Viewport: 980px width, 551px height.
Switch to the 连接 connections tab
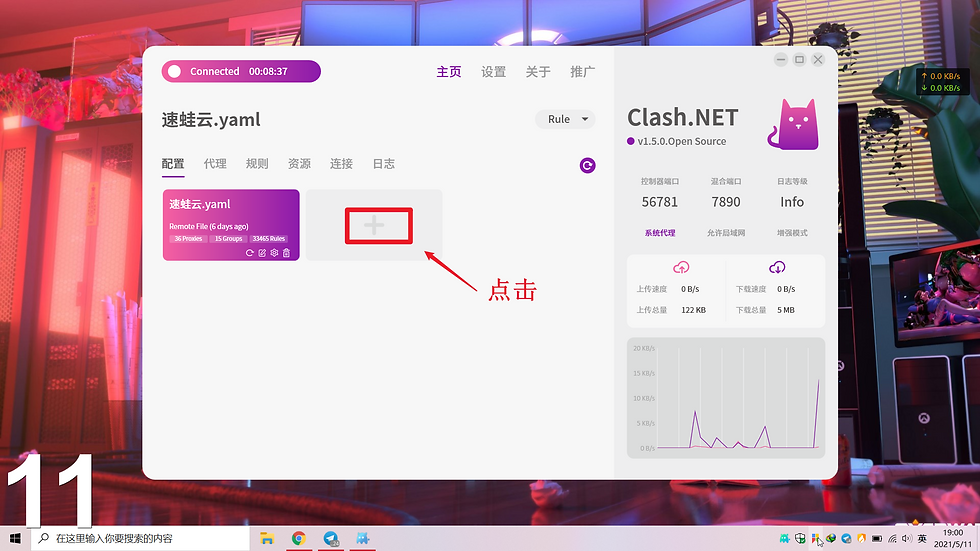(341, 164)
